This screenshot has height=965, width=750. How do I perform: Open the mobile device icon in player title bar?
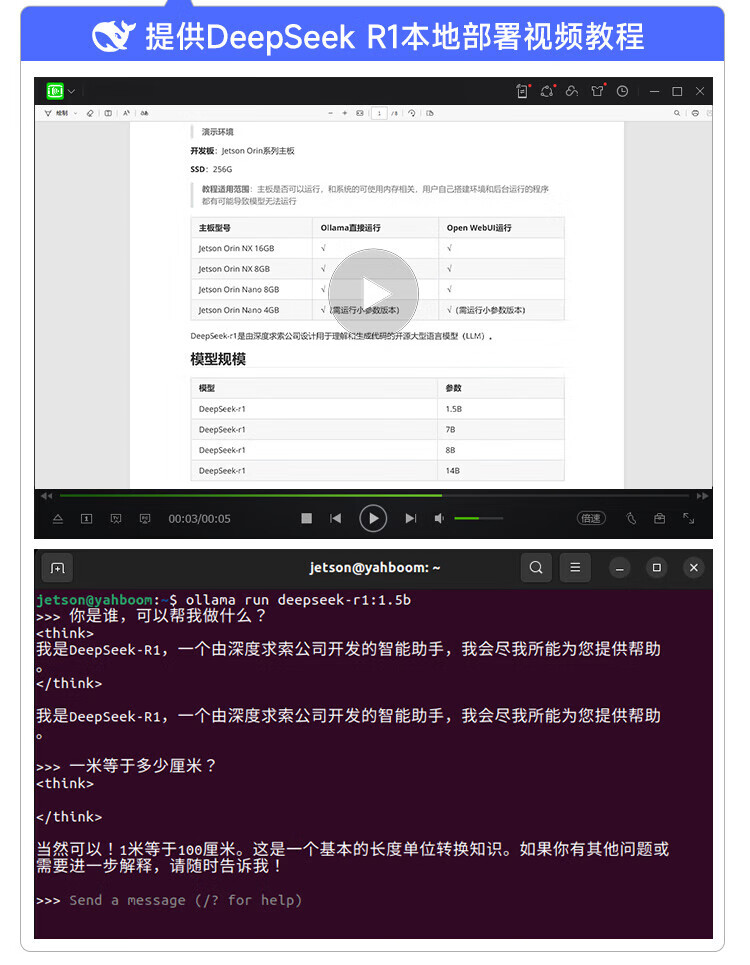(522, 91)
